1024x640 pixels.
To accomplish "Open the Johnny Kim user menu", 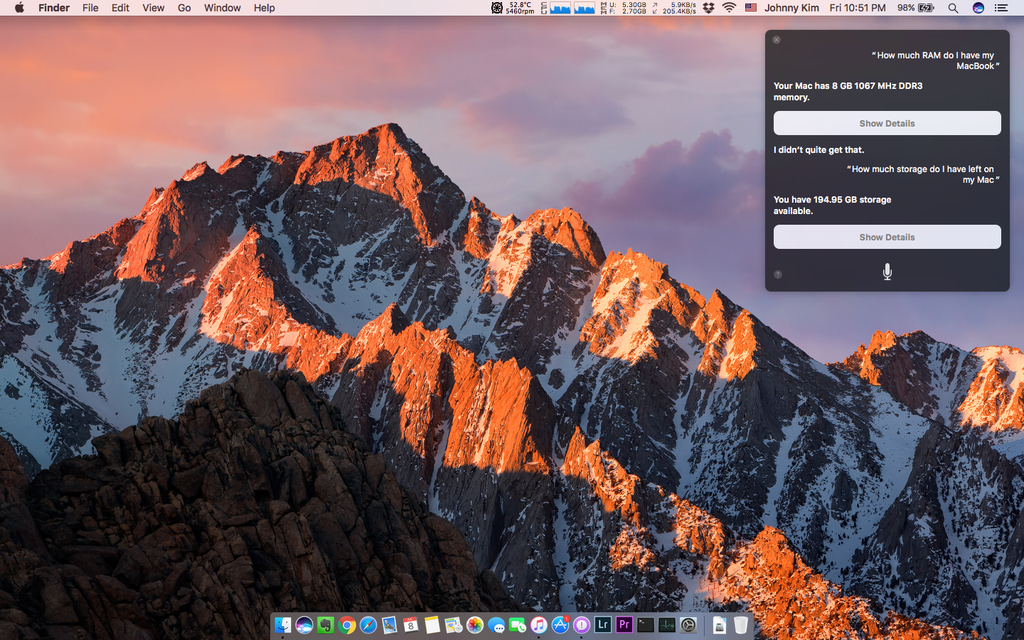I will tap(792, 8).
